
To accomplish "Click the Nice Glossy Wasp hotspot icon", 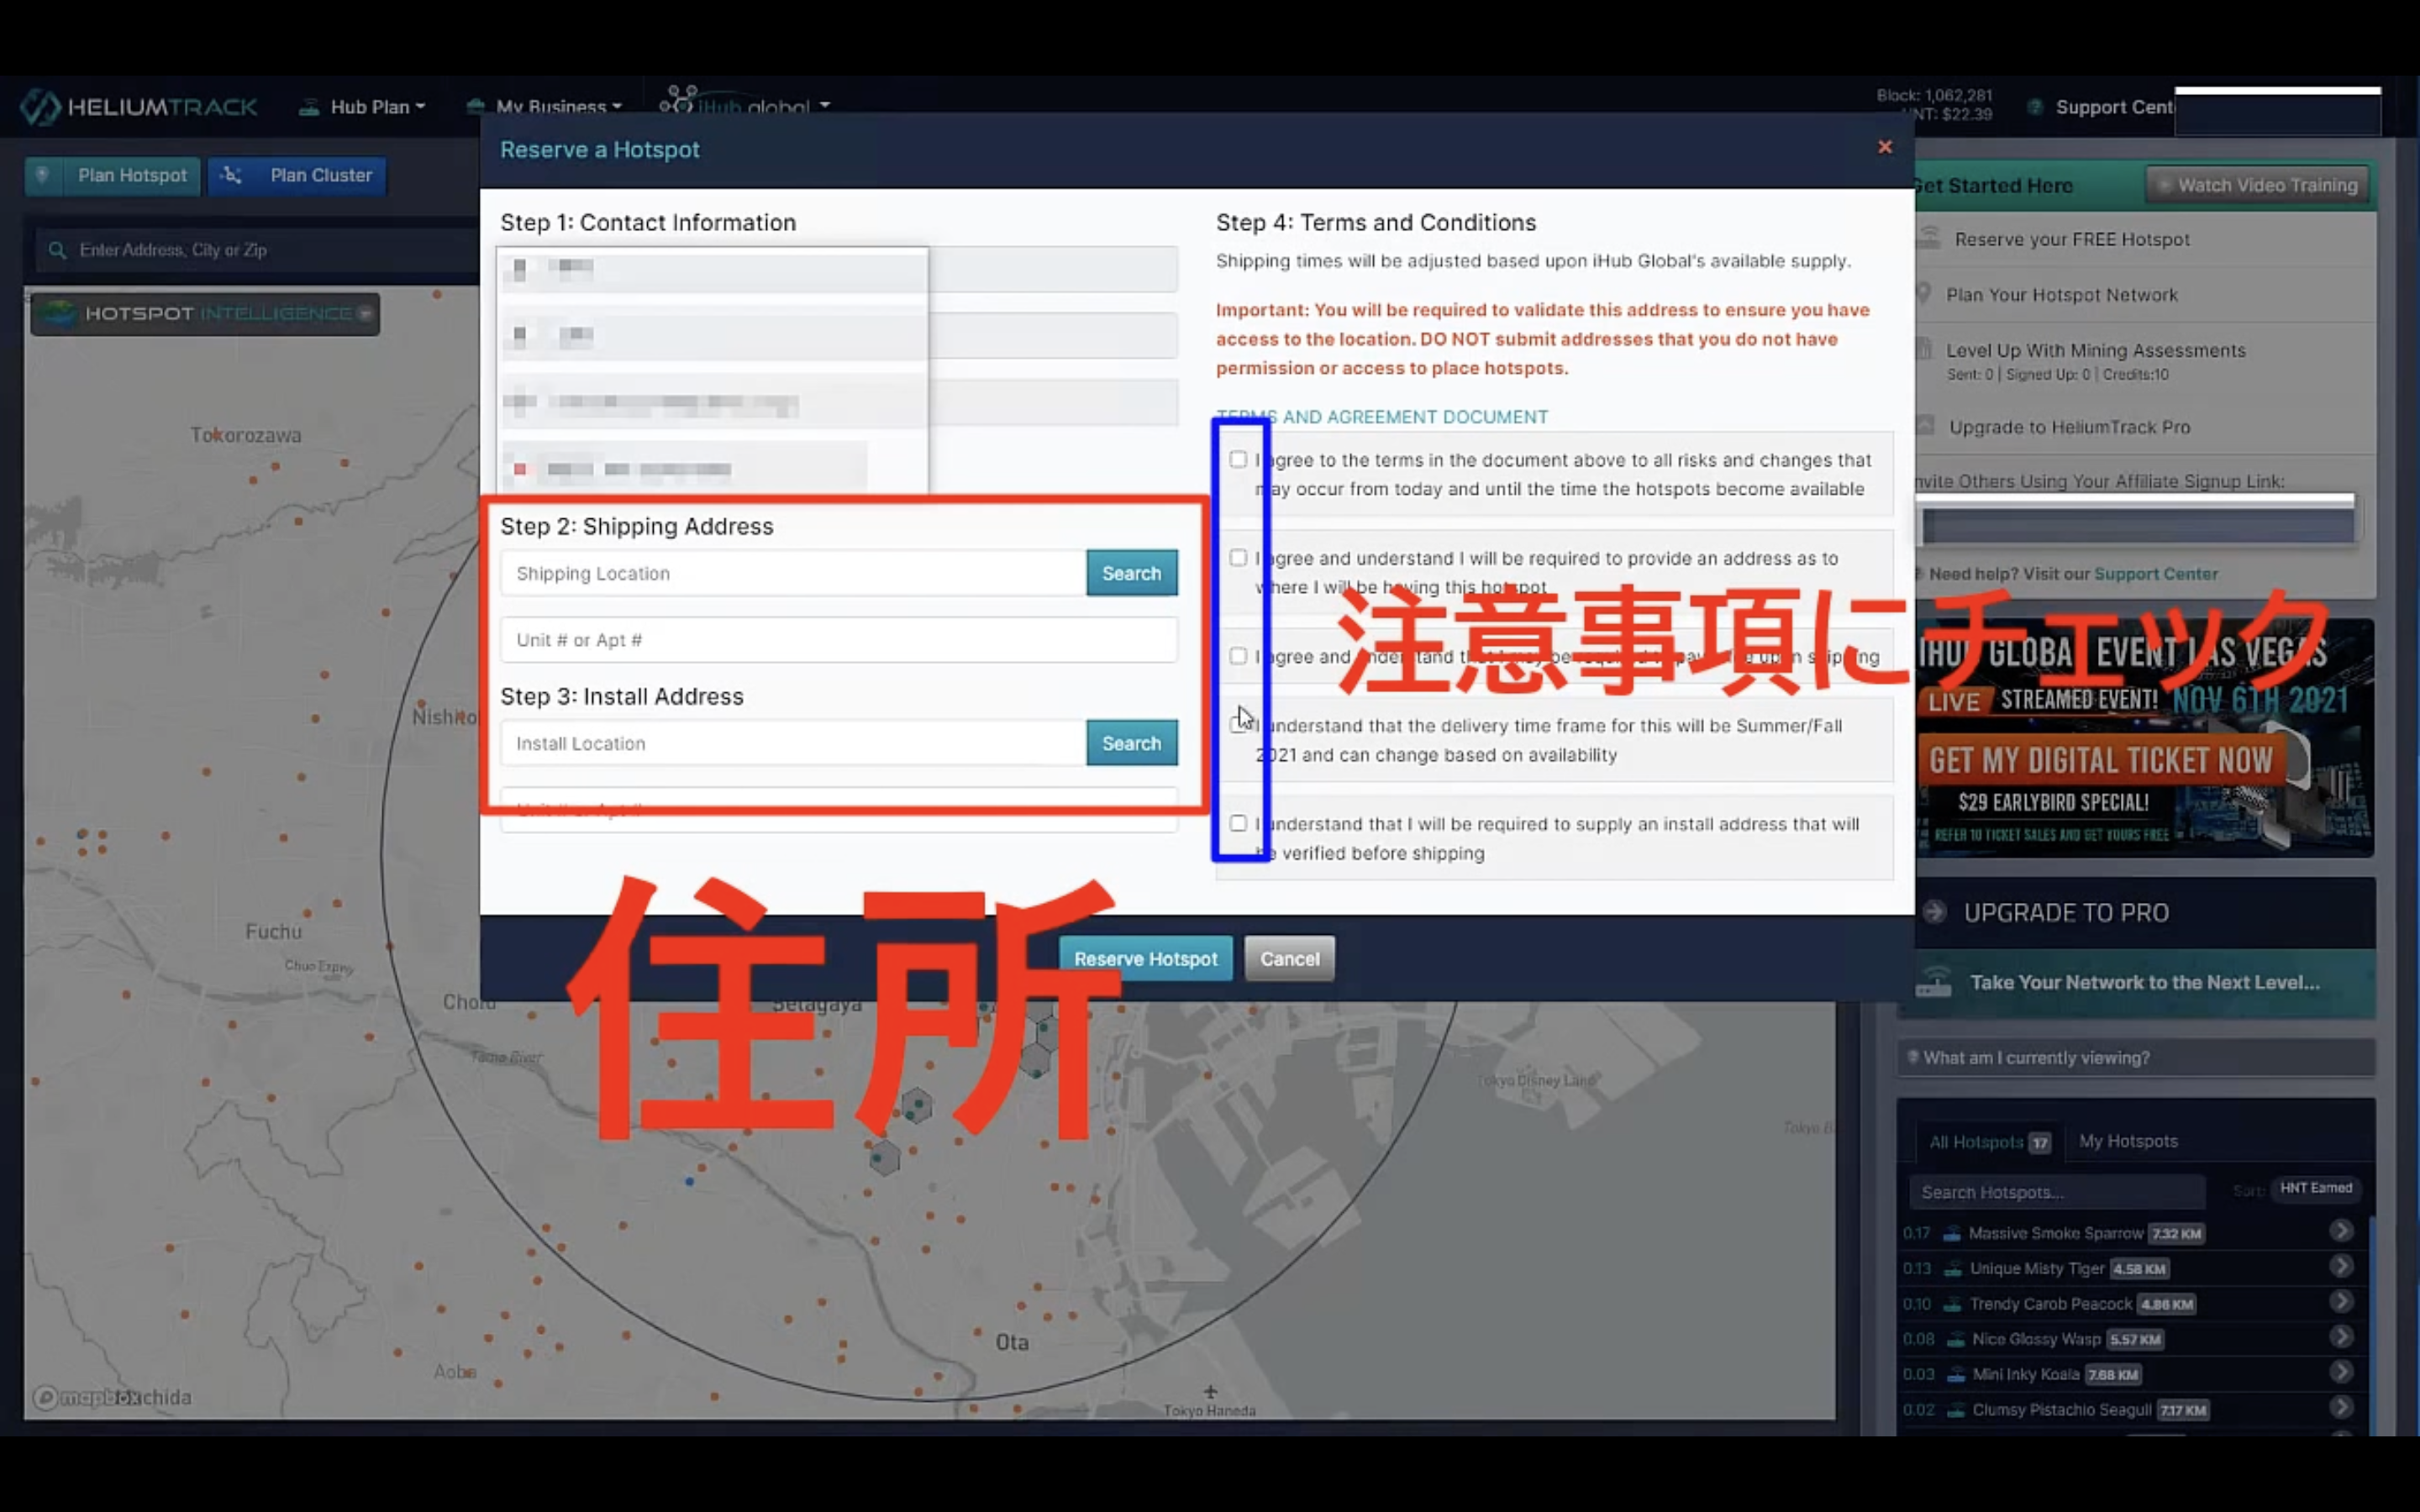I will coord(1954,1340).
